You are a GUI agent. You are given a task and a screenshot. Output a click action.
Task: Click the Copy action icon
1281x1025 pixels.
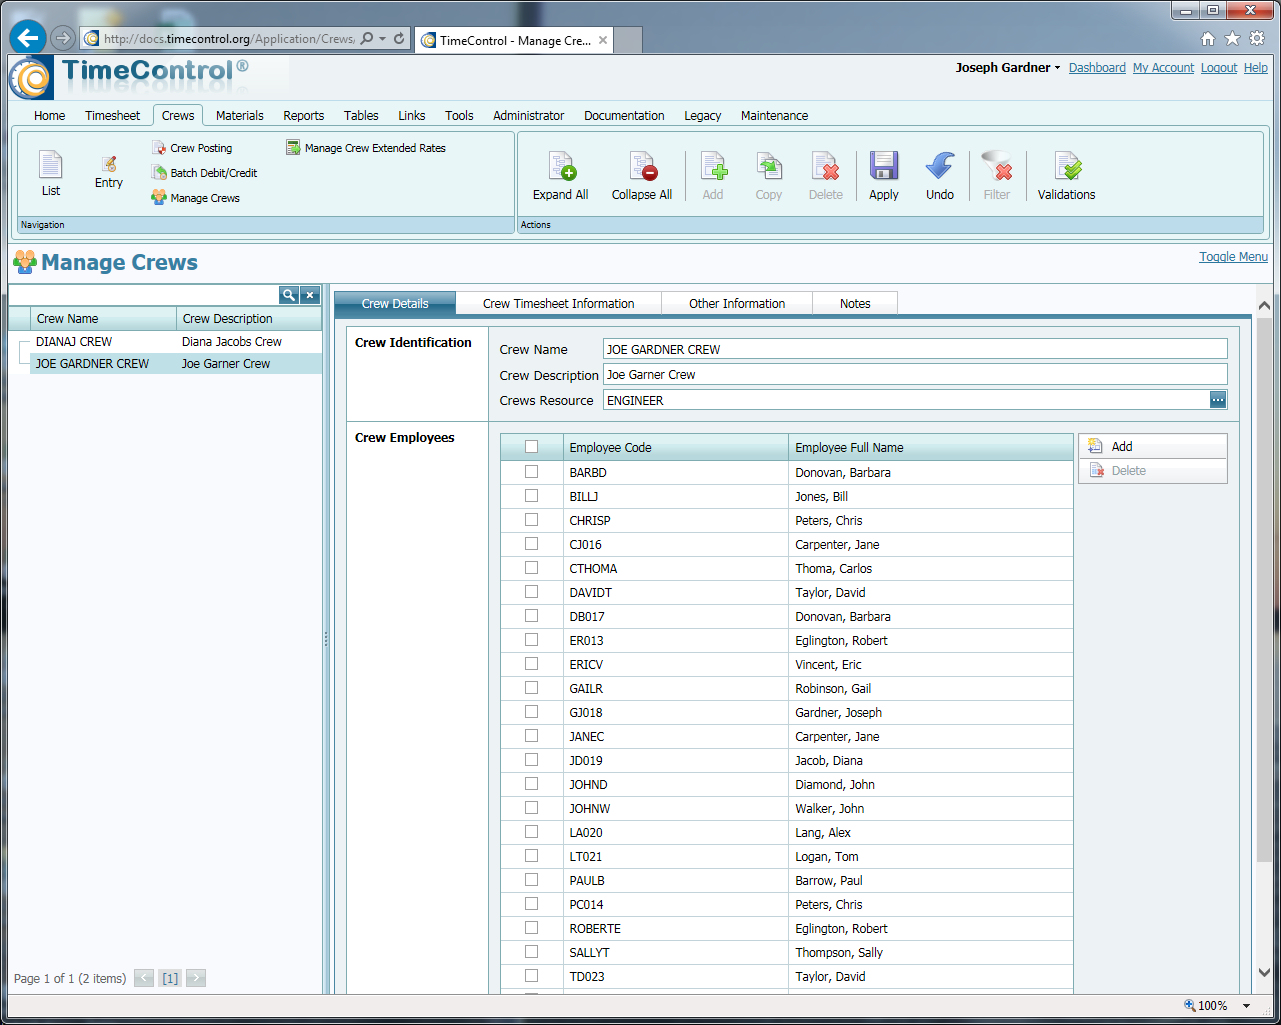(x=769, y=175)
